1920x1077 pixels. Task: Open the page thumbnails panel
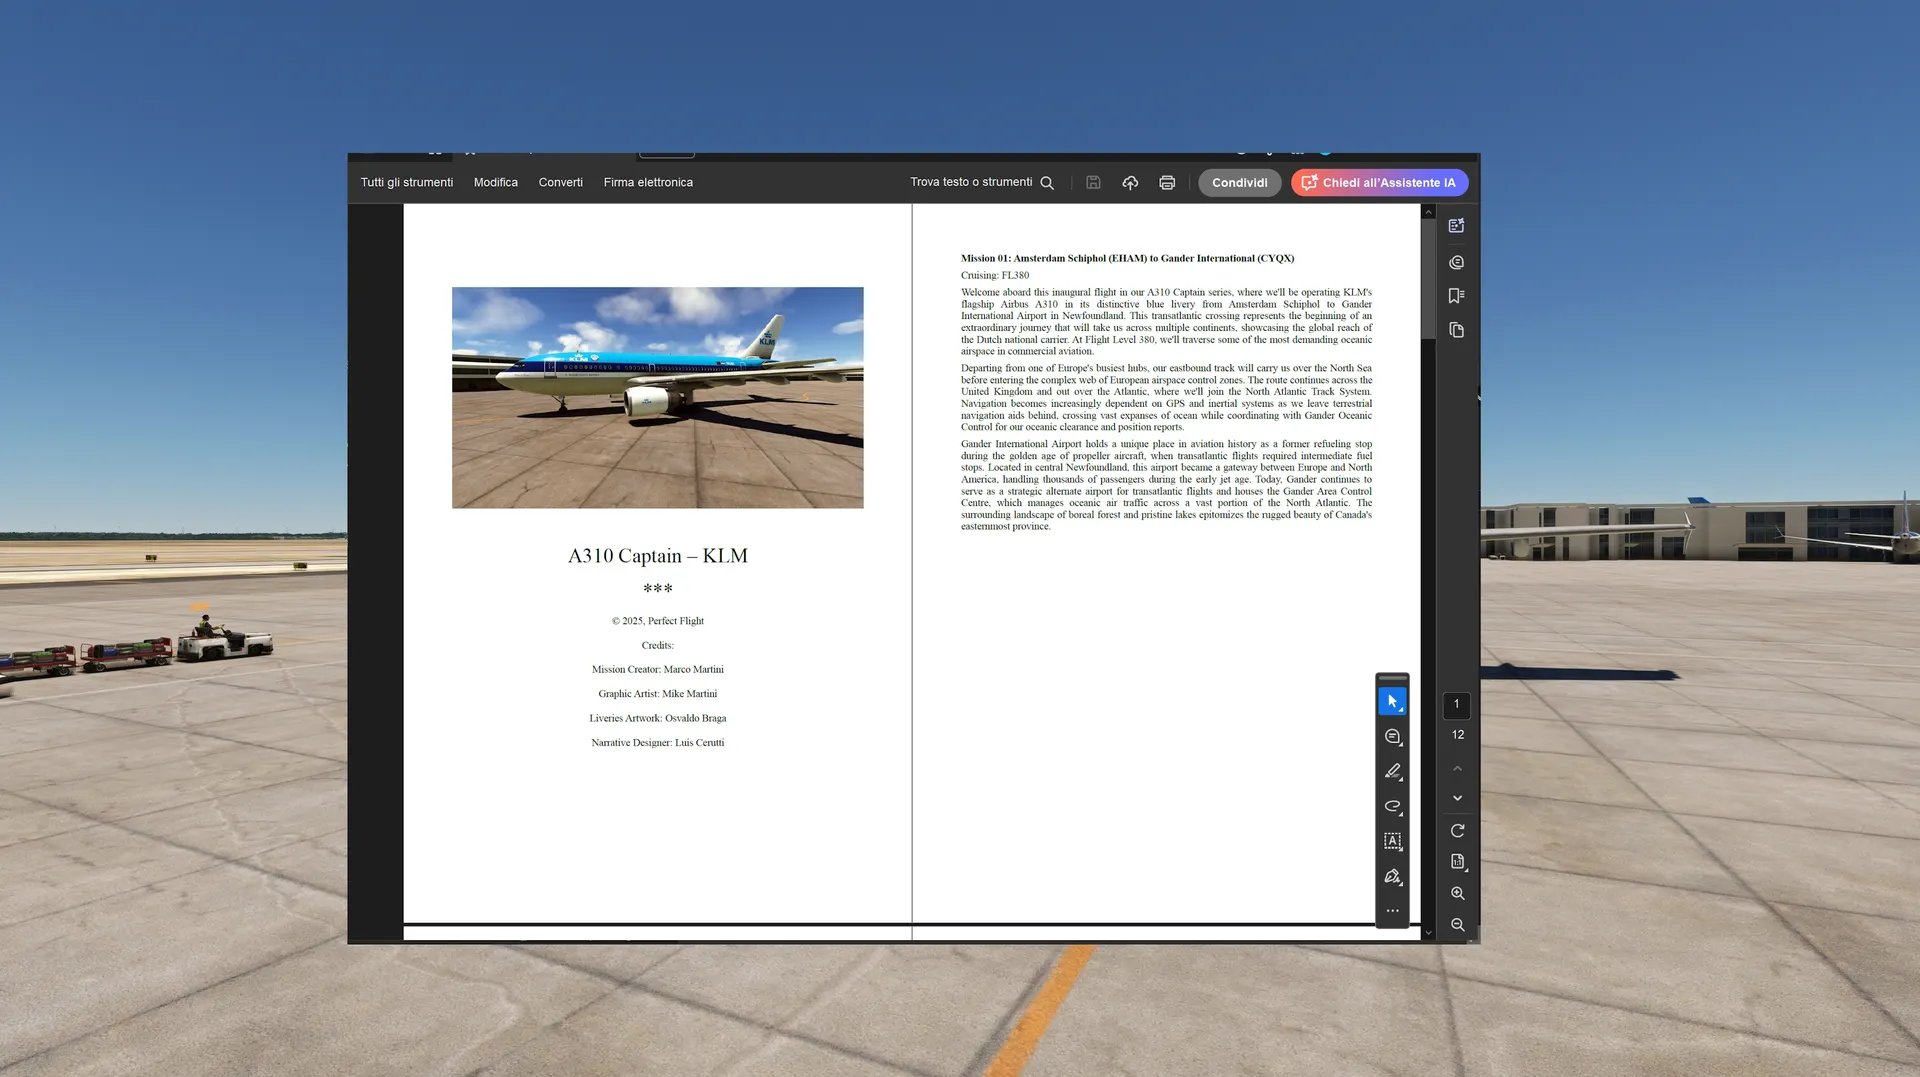pos(1456,330)
